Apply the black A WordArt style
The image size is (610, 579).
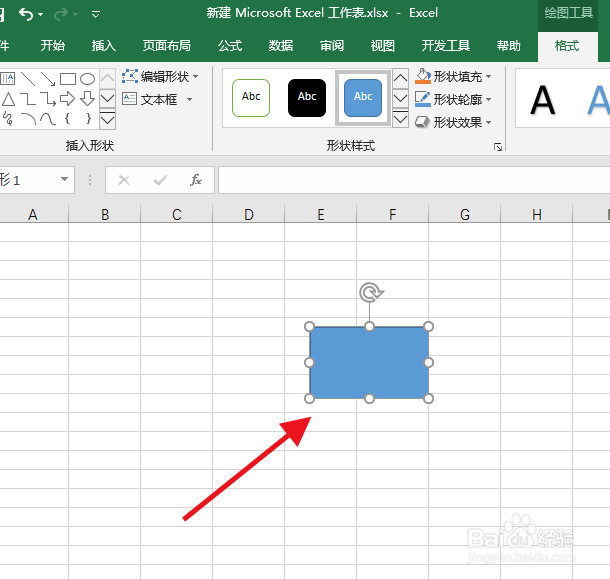click(x=543, y=100)
